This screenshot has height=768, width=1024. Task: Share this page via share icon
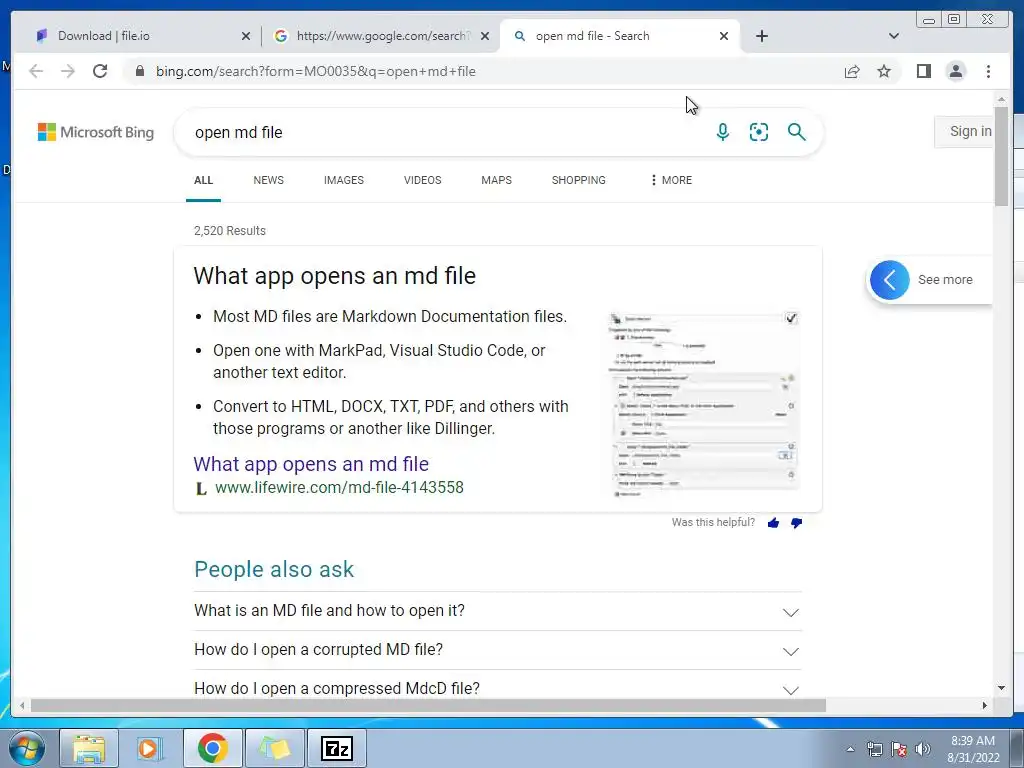(852, 71)
